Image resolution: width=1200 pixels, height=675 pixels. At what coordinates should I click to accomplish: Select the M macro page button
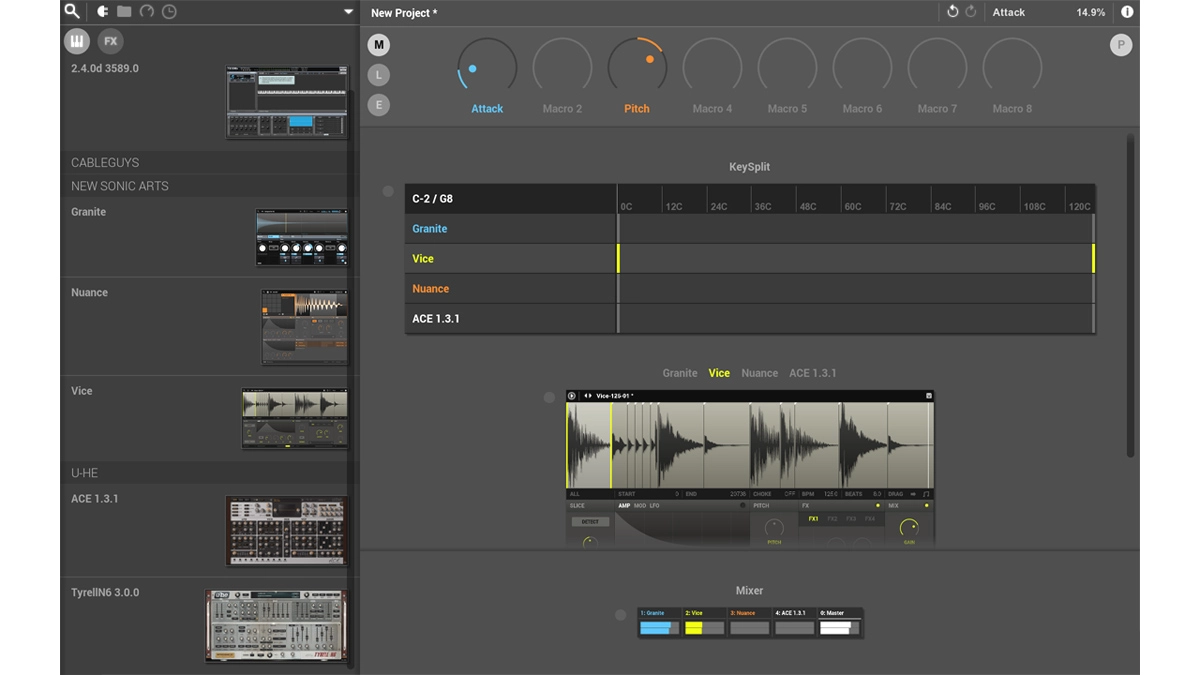pyautogui.click(x=378, y=45)
